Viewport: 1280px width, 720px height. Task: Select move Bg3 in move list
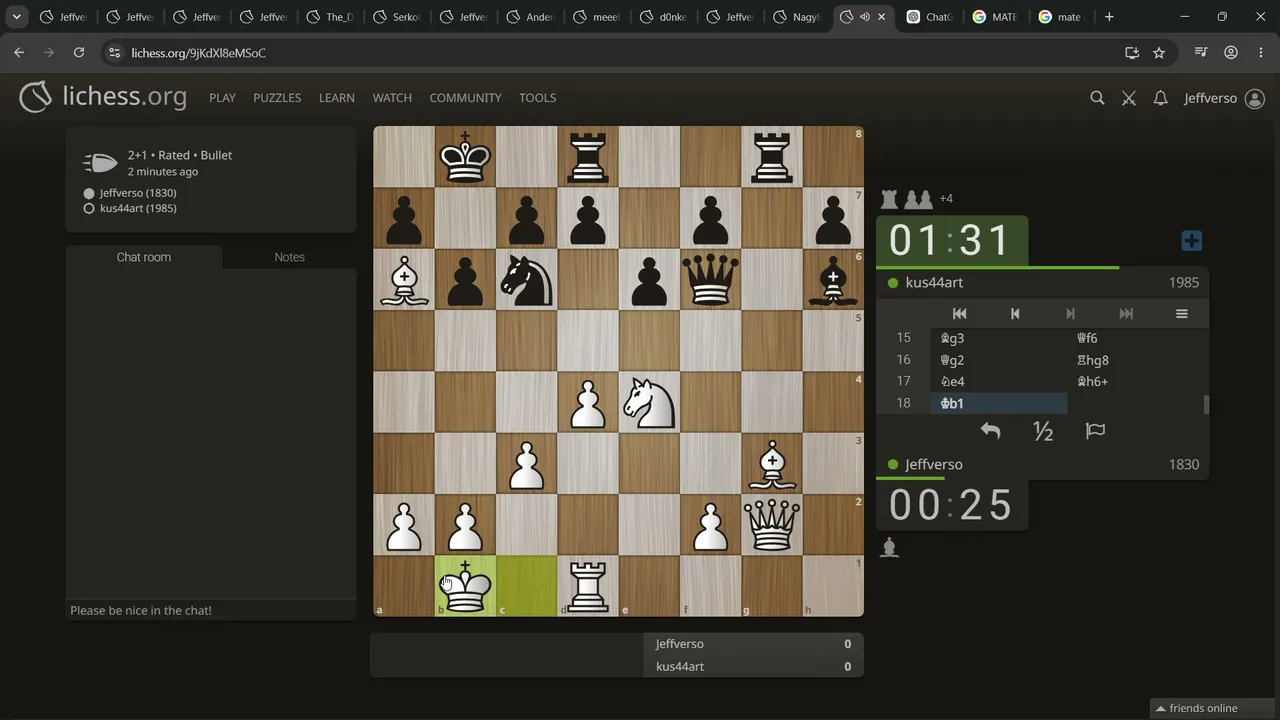coord(999,338)
